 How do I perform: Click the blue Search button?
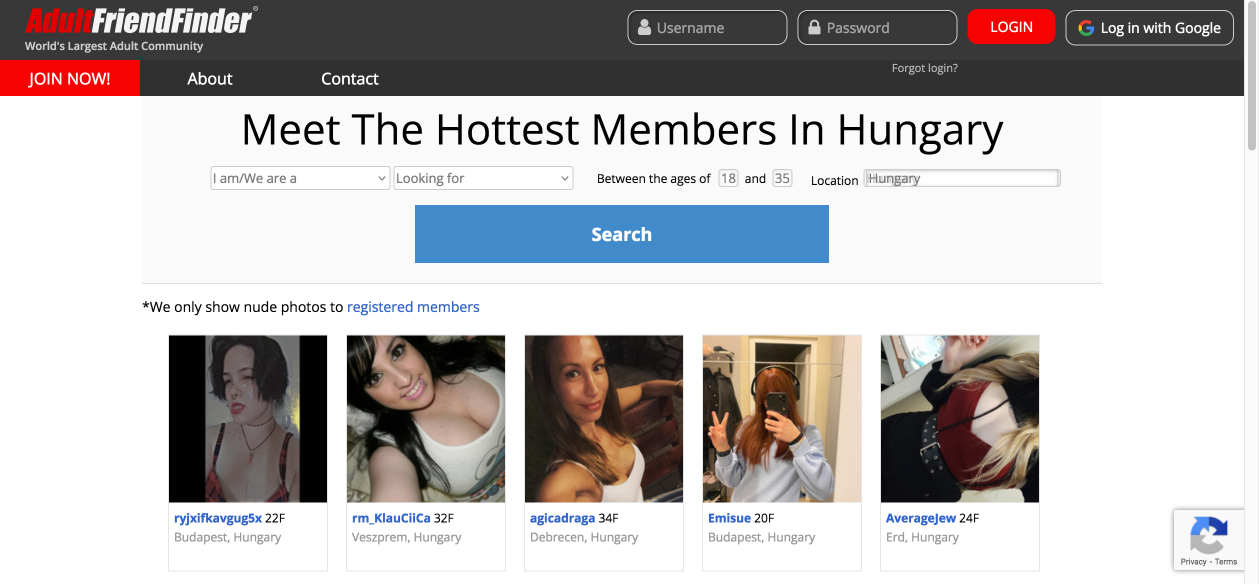pos(621,233)
